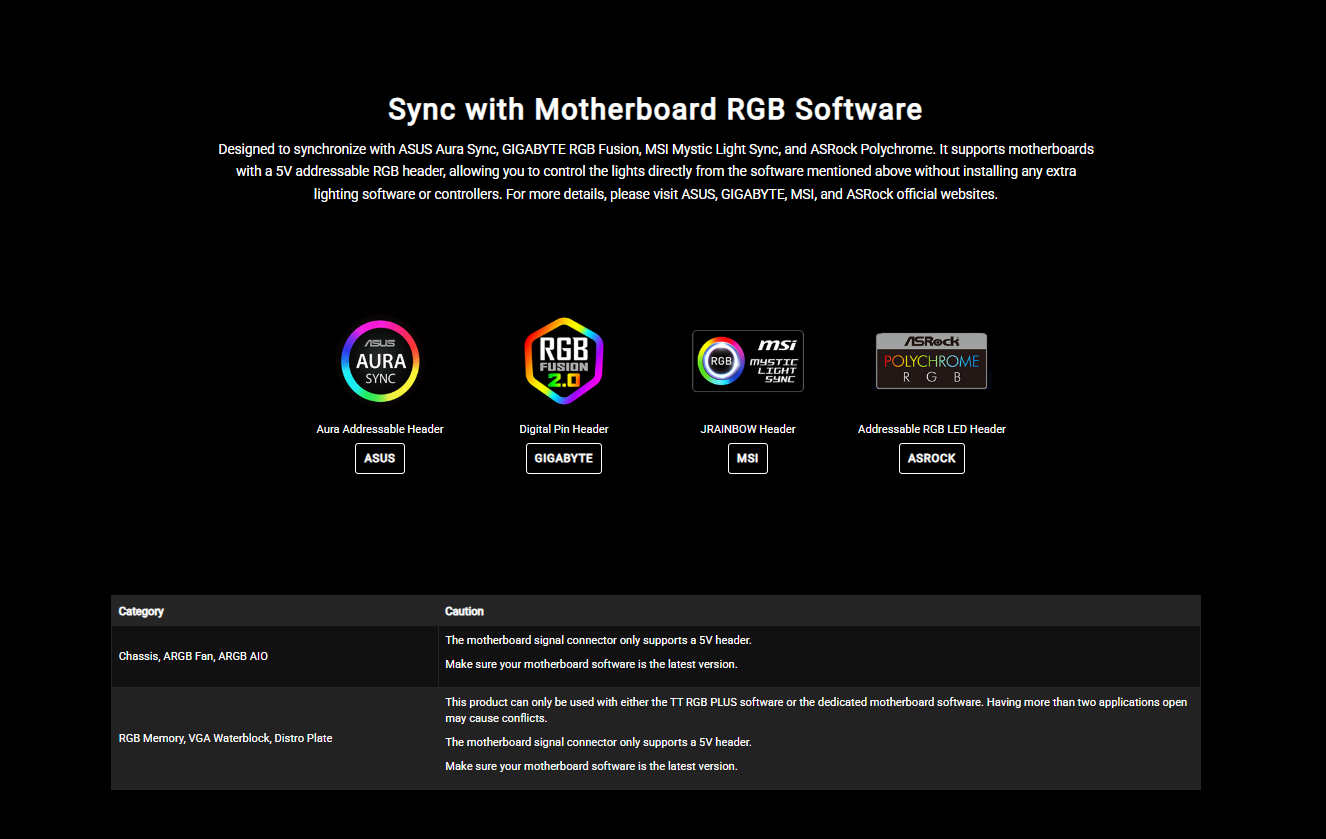Click the Caution column header
The width and height of the screenshot is (1326, 839).
[464, 611]
